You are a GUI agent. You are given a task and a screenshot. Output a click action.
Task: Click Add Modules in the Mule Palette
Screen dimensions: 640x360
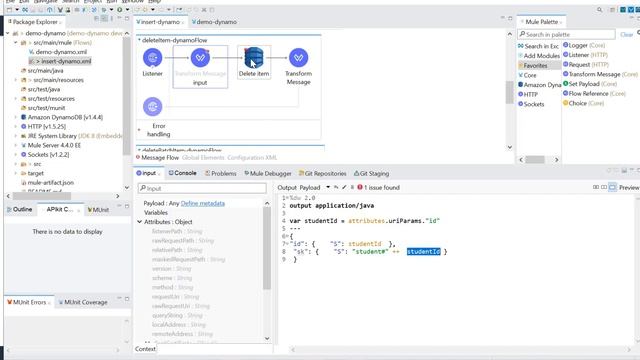(x=539, y=56)
